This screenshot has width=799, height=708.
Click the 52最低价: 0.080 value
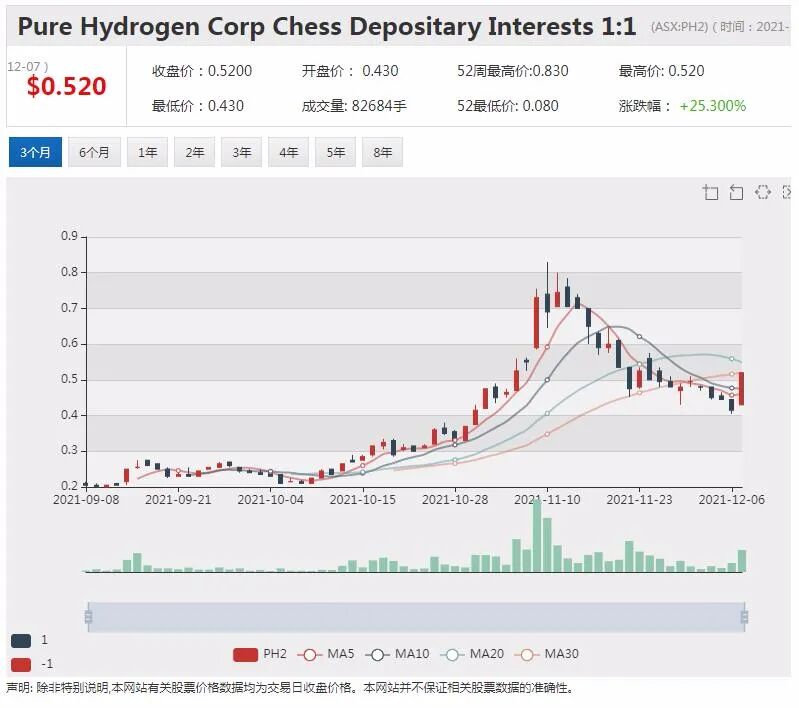[x=508, y=106]
